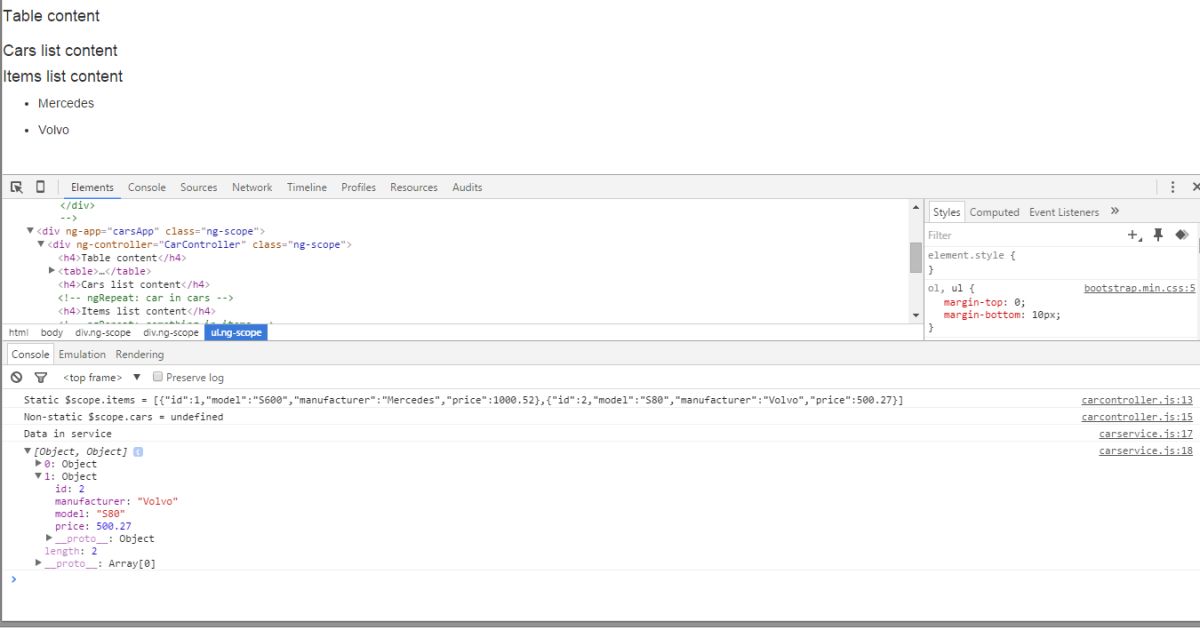Select the h4 Cars list content node
The height and width of the screenshot is (630, 1200).
click(x=134, y=285)
